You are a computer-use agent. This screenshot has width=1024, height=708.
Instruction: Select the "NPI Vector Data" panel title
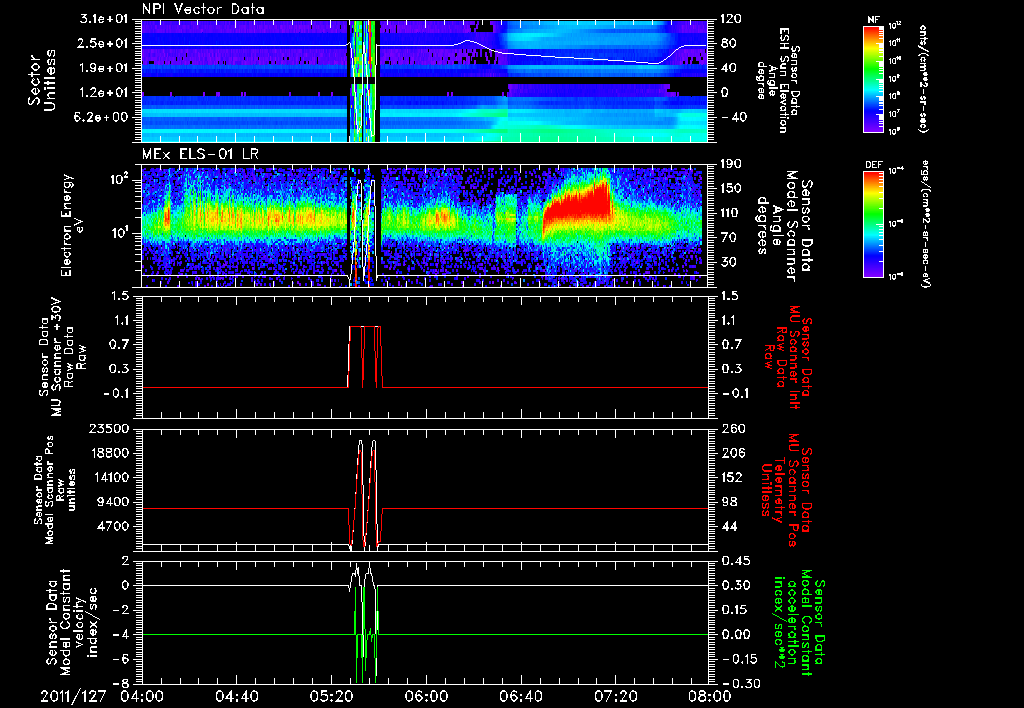[x=204, y=9]
